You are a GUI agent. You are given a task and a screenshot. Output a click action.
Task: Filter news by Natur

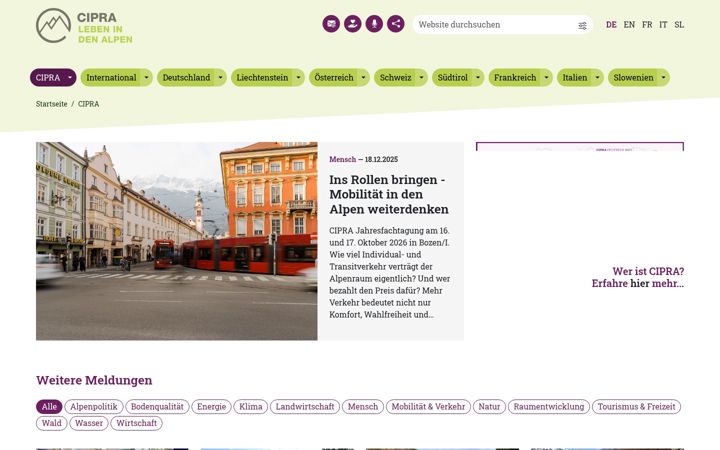(489, 406)
